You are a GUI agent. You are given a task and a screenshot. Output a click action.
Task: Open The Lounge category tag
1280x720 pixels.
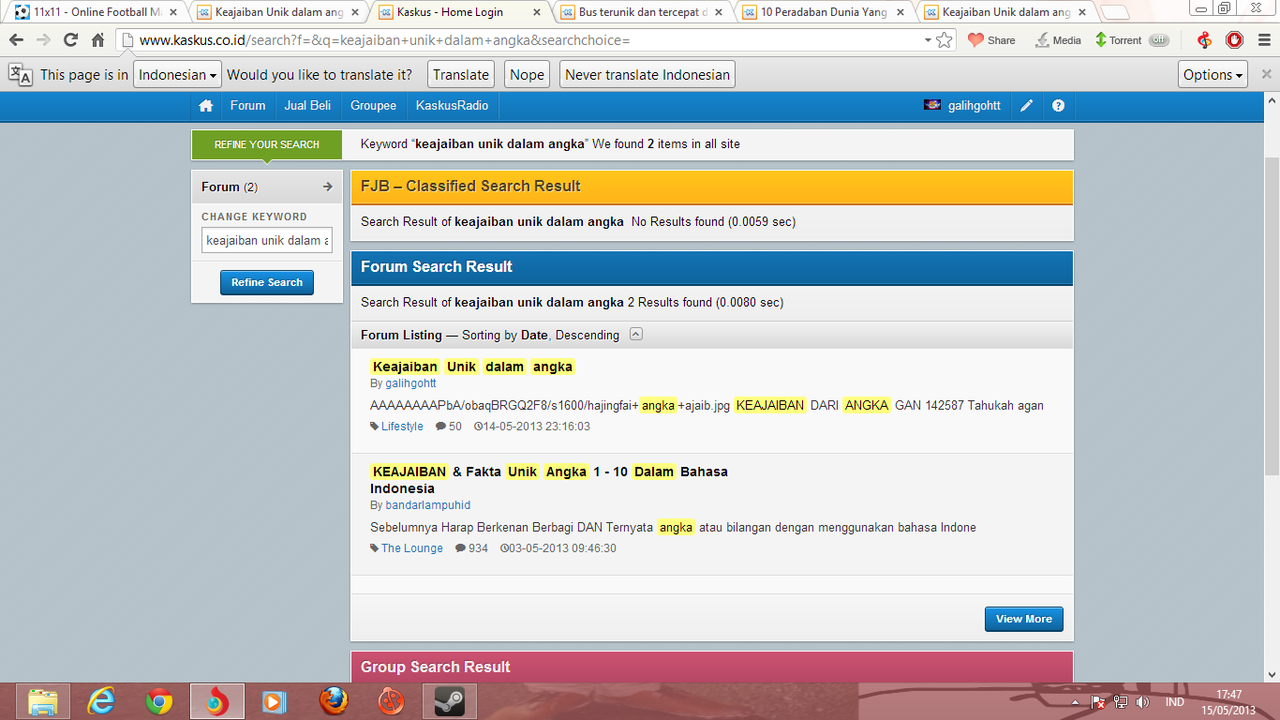(x=412, y=548)
